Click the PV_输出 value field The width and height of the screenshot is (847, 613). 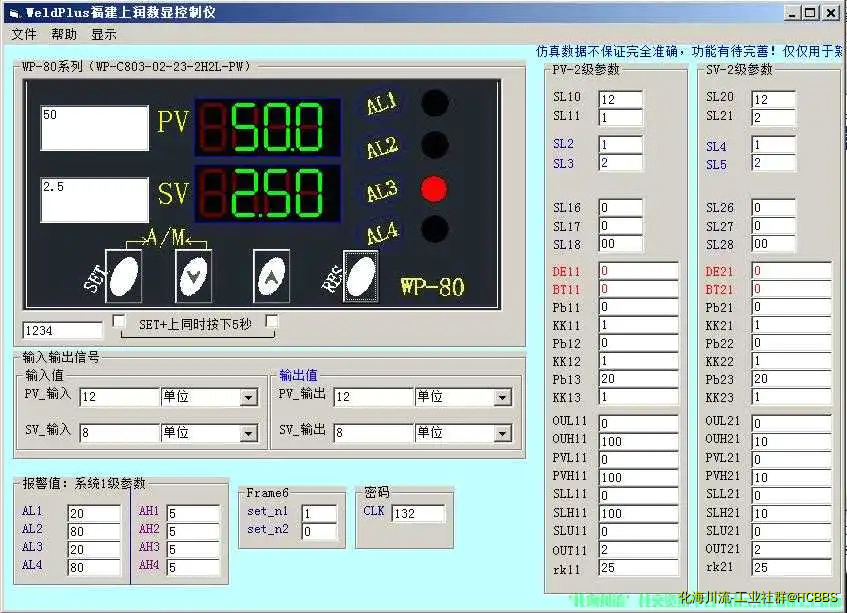click(x=373, y=397)
